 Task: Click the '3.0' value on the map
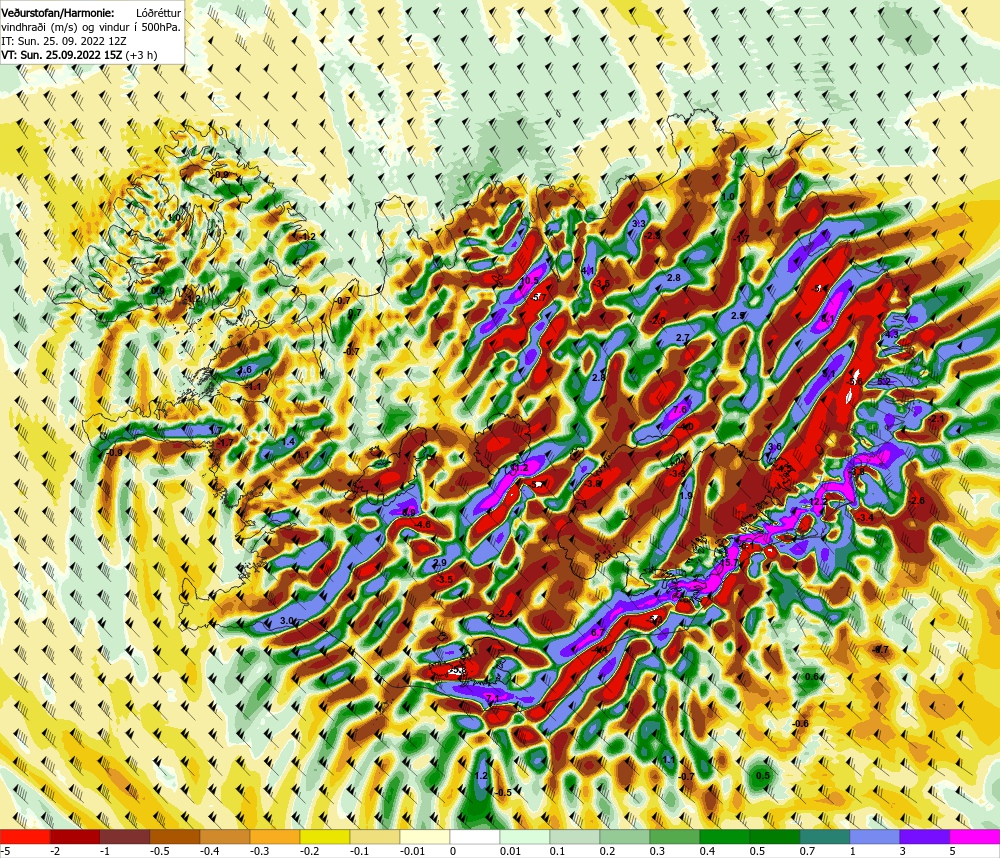coord(287,621)
